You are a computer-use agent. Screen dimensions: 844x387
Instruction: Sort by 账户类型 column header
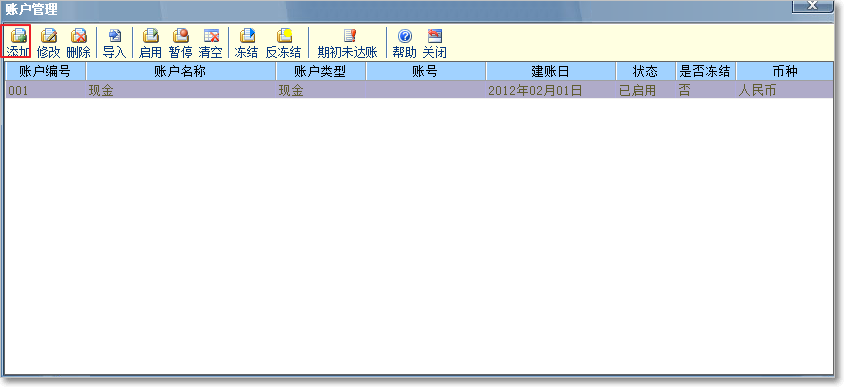point(321,71)
